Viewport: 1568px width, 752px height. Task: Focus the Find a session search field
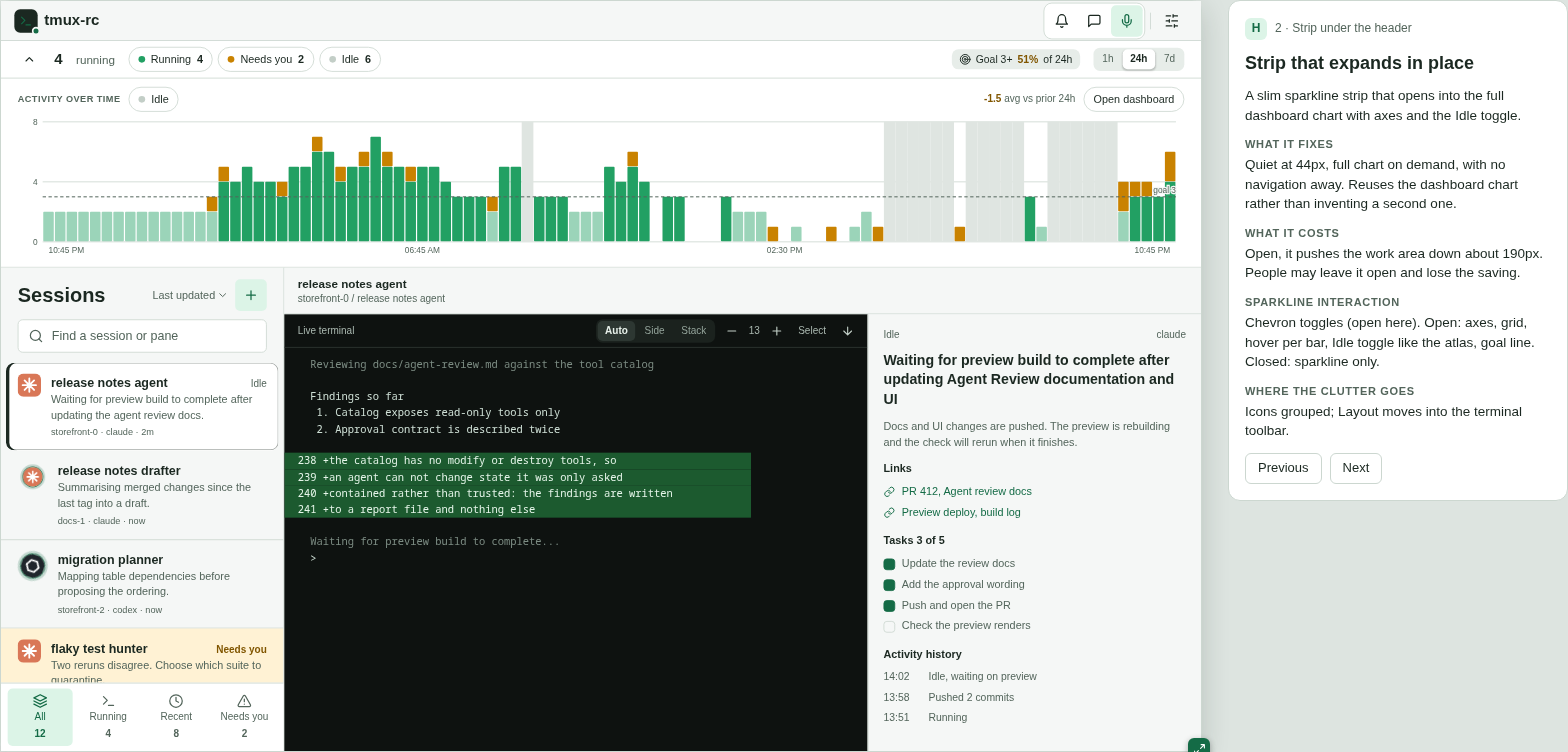coord(142,336)
